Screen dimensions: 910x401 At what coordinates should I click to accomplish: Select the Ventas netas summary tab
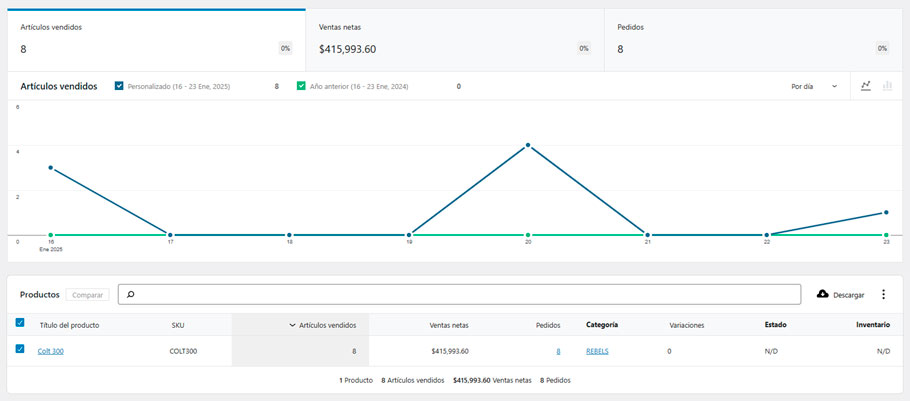pos(455,40)
